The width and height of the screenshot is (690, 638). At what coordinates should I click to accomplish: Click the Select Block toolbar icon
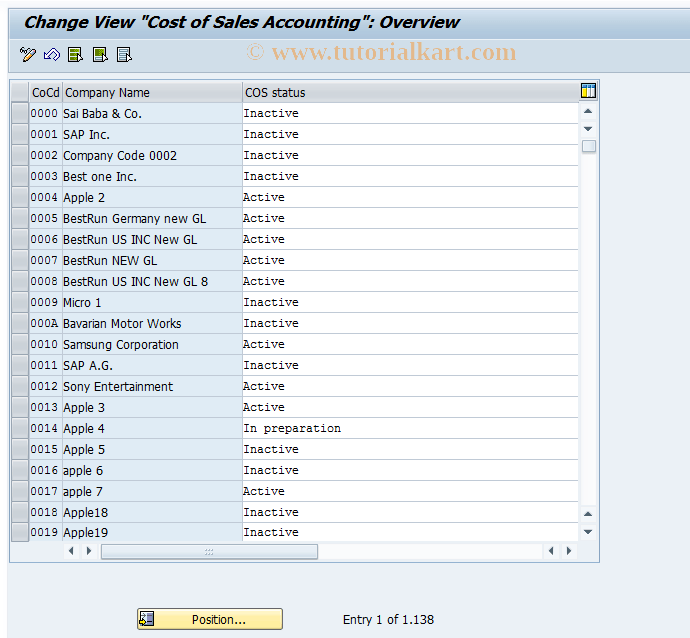pos(100,55)
